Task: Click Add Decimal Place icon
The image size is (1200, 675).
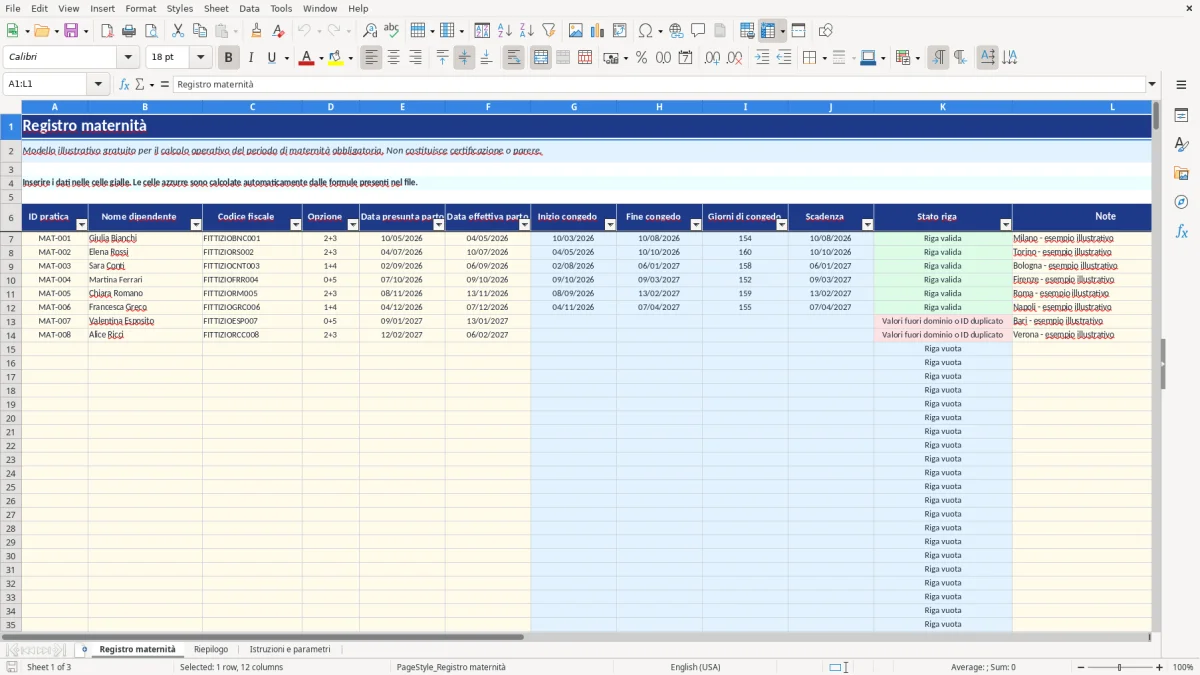Action: coord(712,58)
